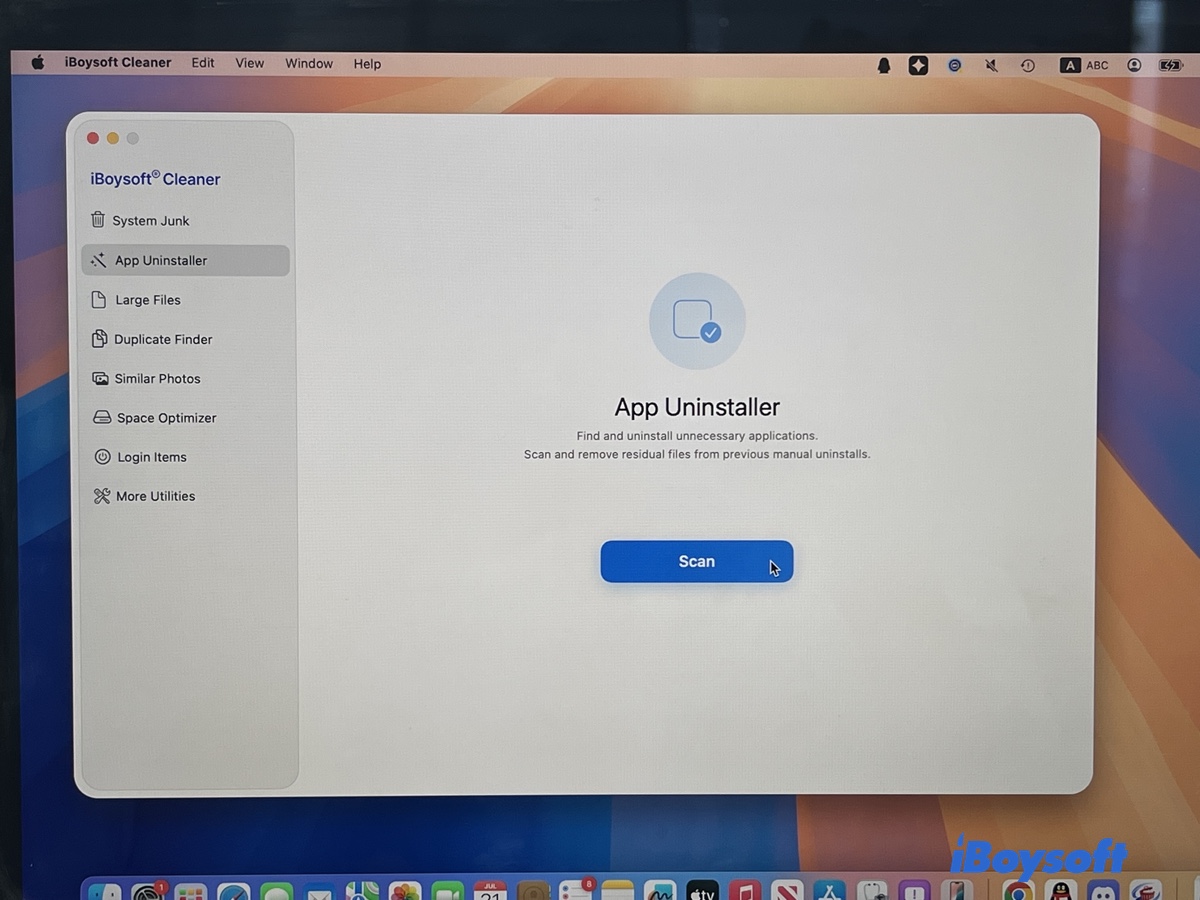The height and width of the screenshot is (900, 1200).
Task: Open Duplicate Finder in the sidebar
Action: pyautogui.click(x=185, y=339)
